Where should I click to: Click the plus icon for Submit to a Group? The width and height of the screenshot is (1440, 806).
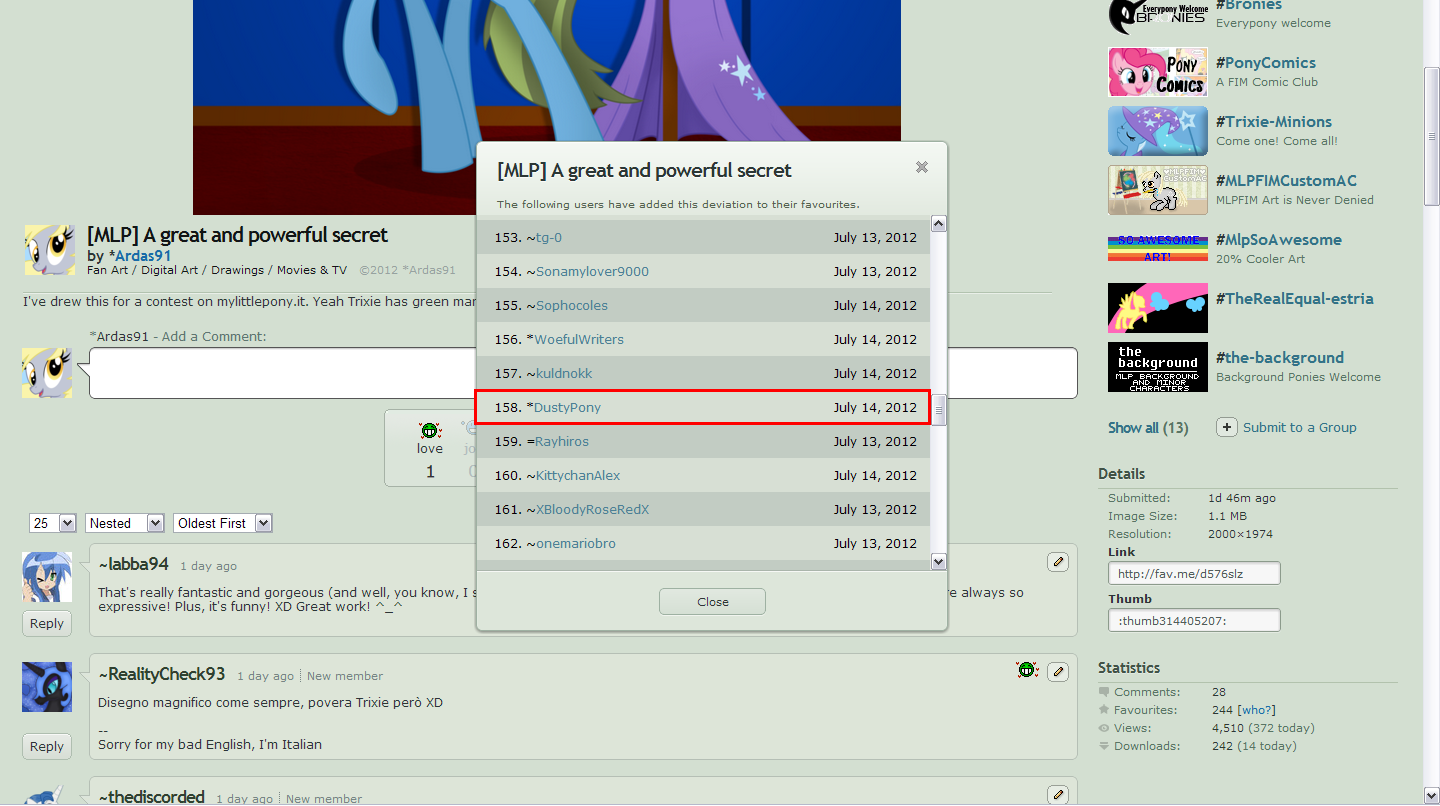pos(1227,427)
